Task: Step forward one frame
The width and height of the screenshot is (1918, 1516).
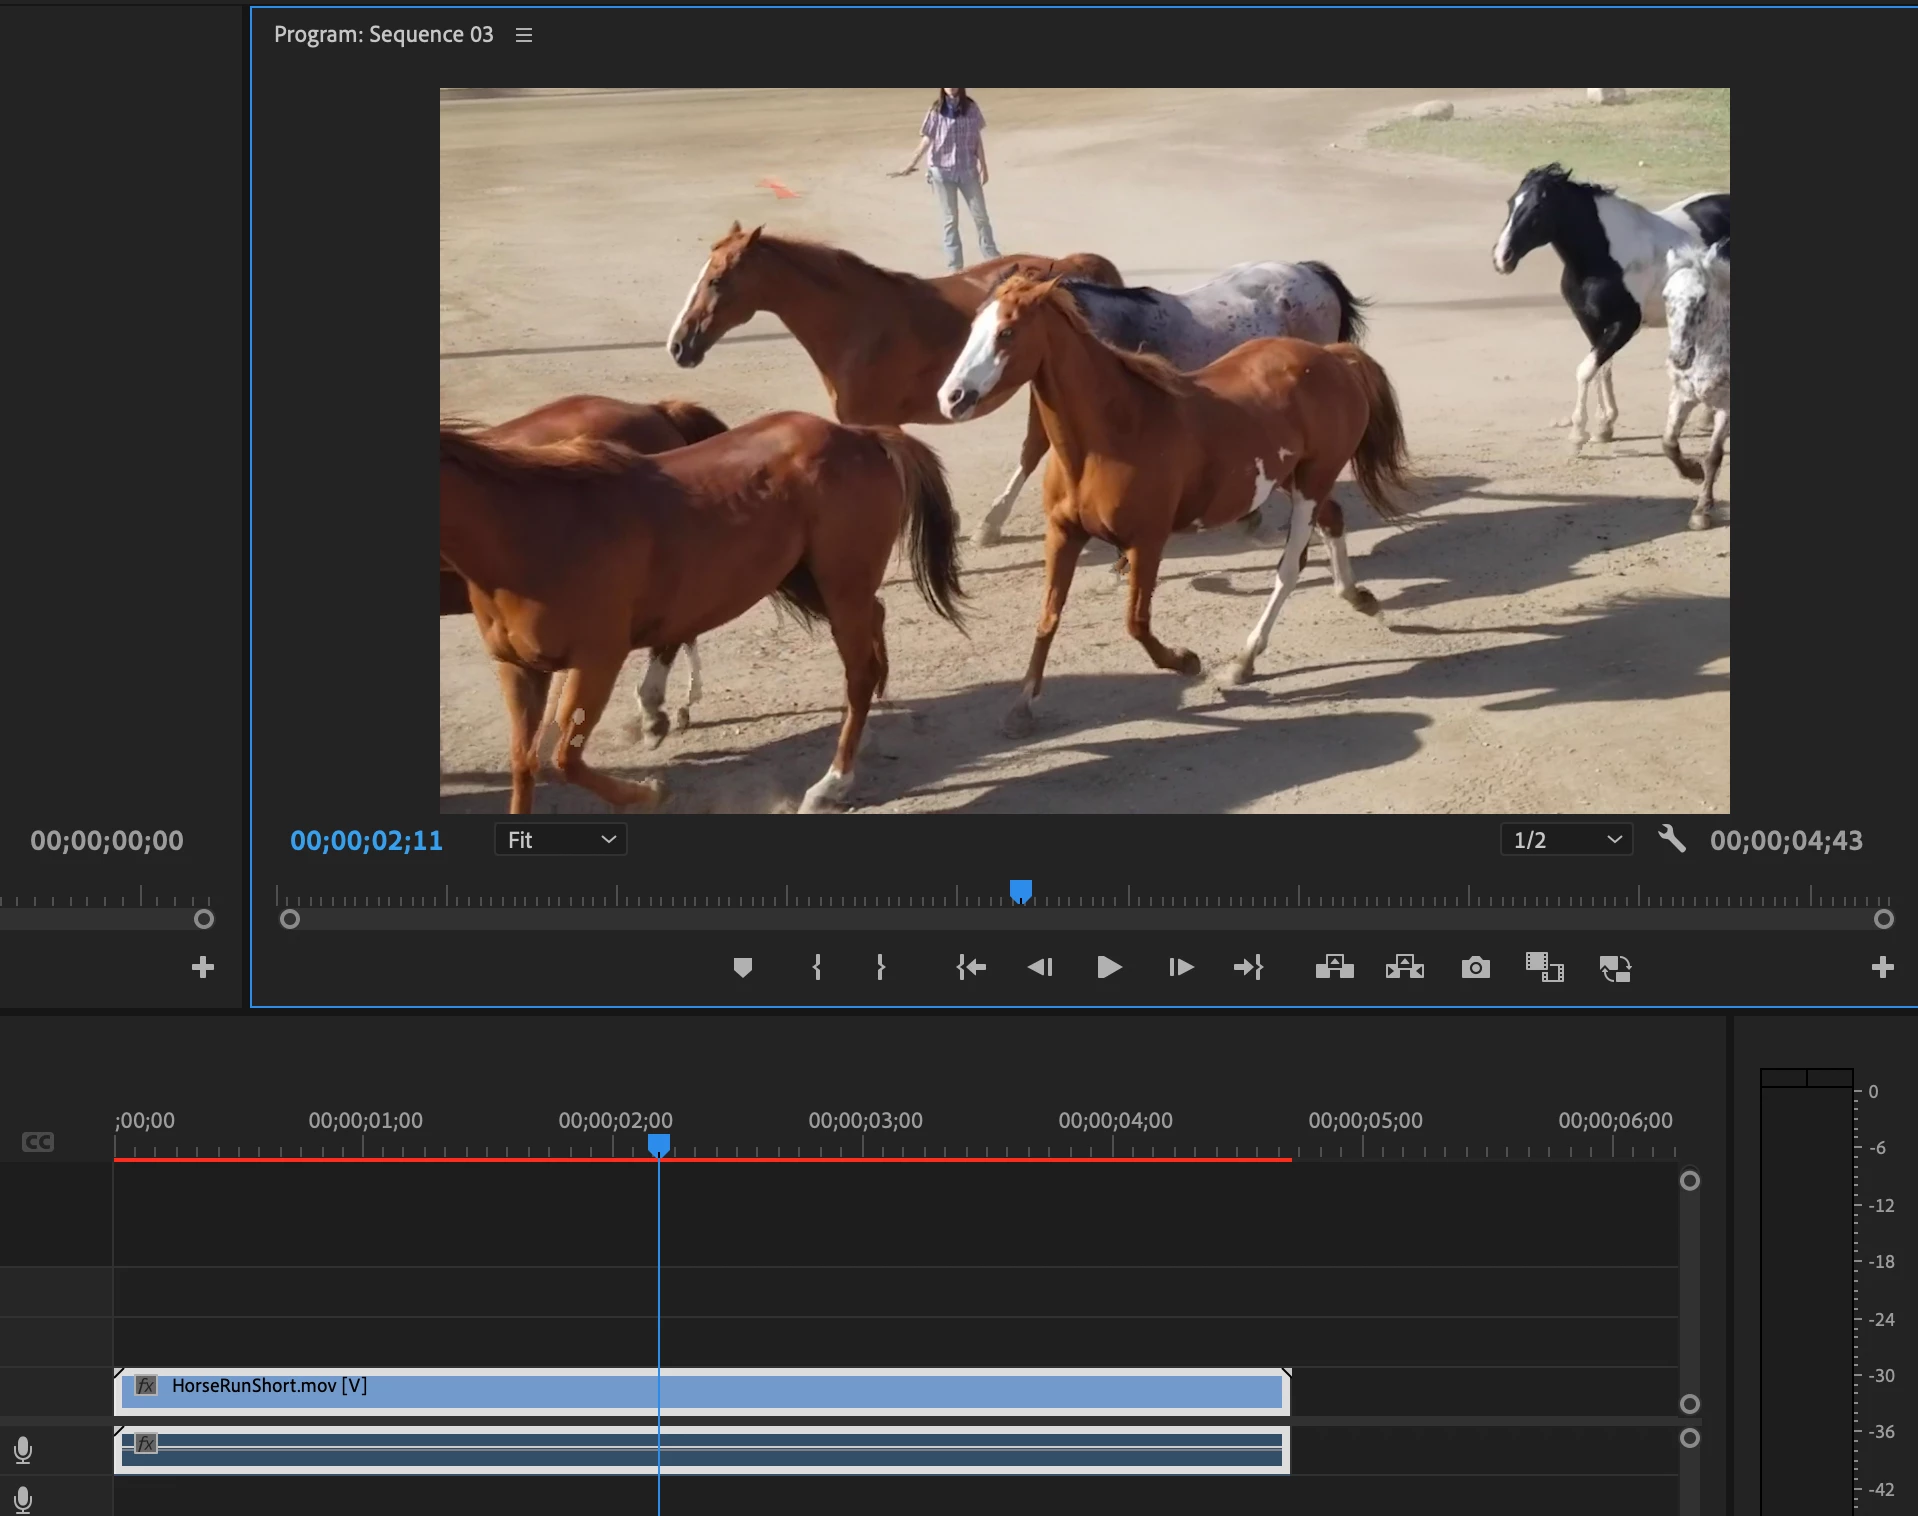Action: pyautogui.click(x=1180, y=967)
